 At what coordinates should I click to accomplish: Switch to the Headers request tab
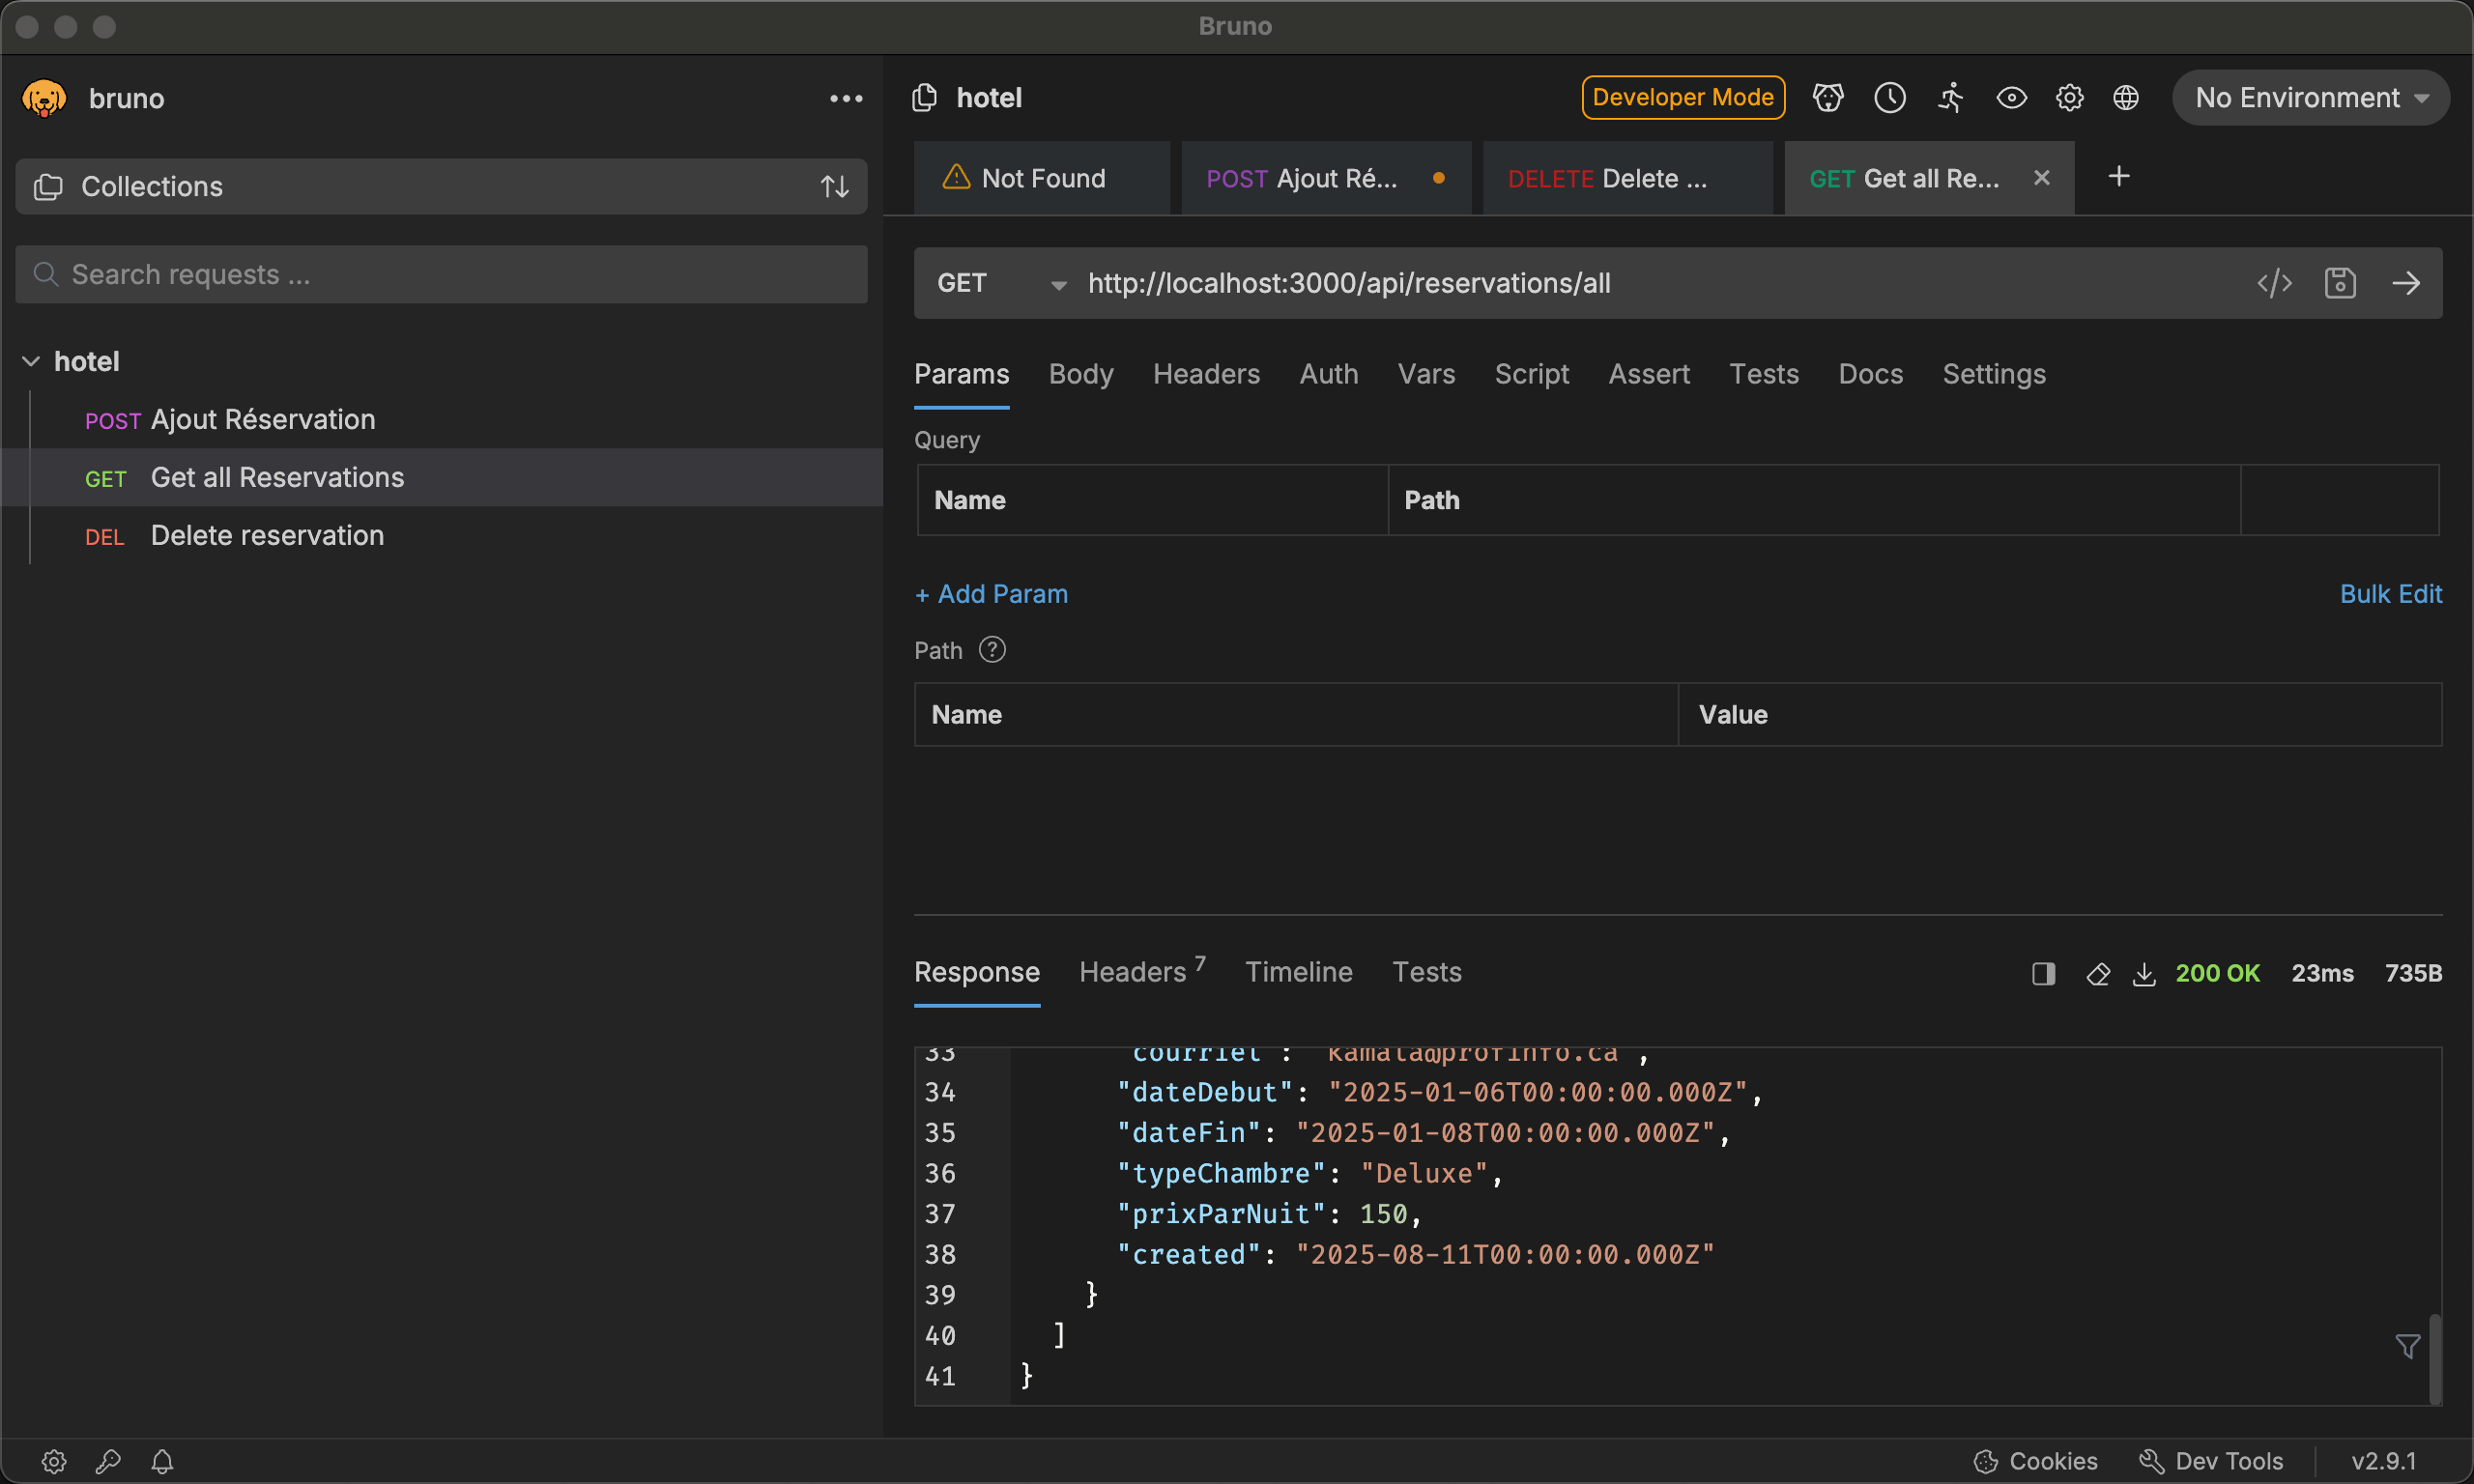pos(1206,374)
